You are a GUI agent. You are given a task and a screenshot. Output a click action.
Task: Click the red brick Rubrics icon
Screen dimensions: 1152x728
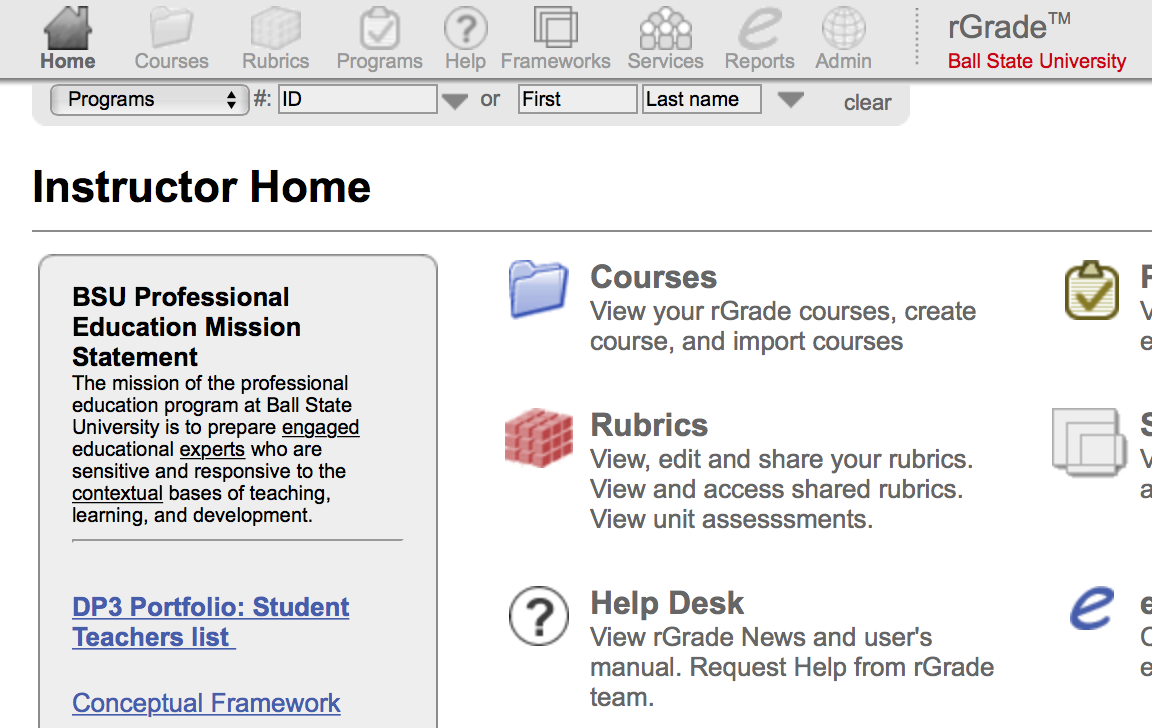tap(538, 437)
